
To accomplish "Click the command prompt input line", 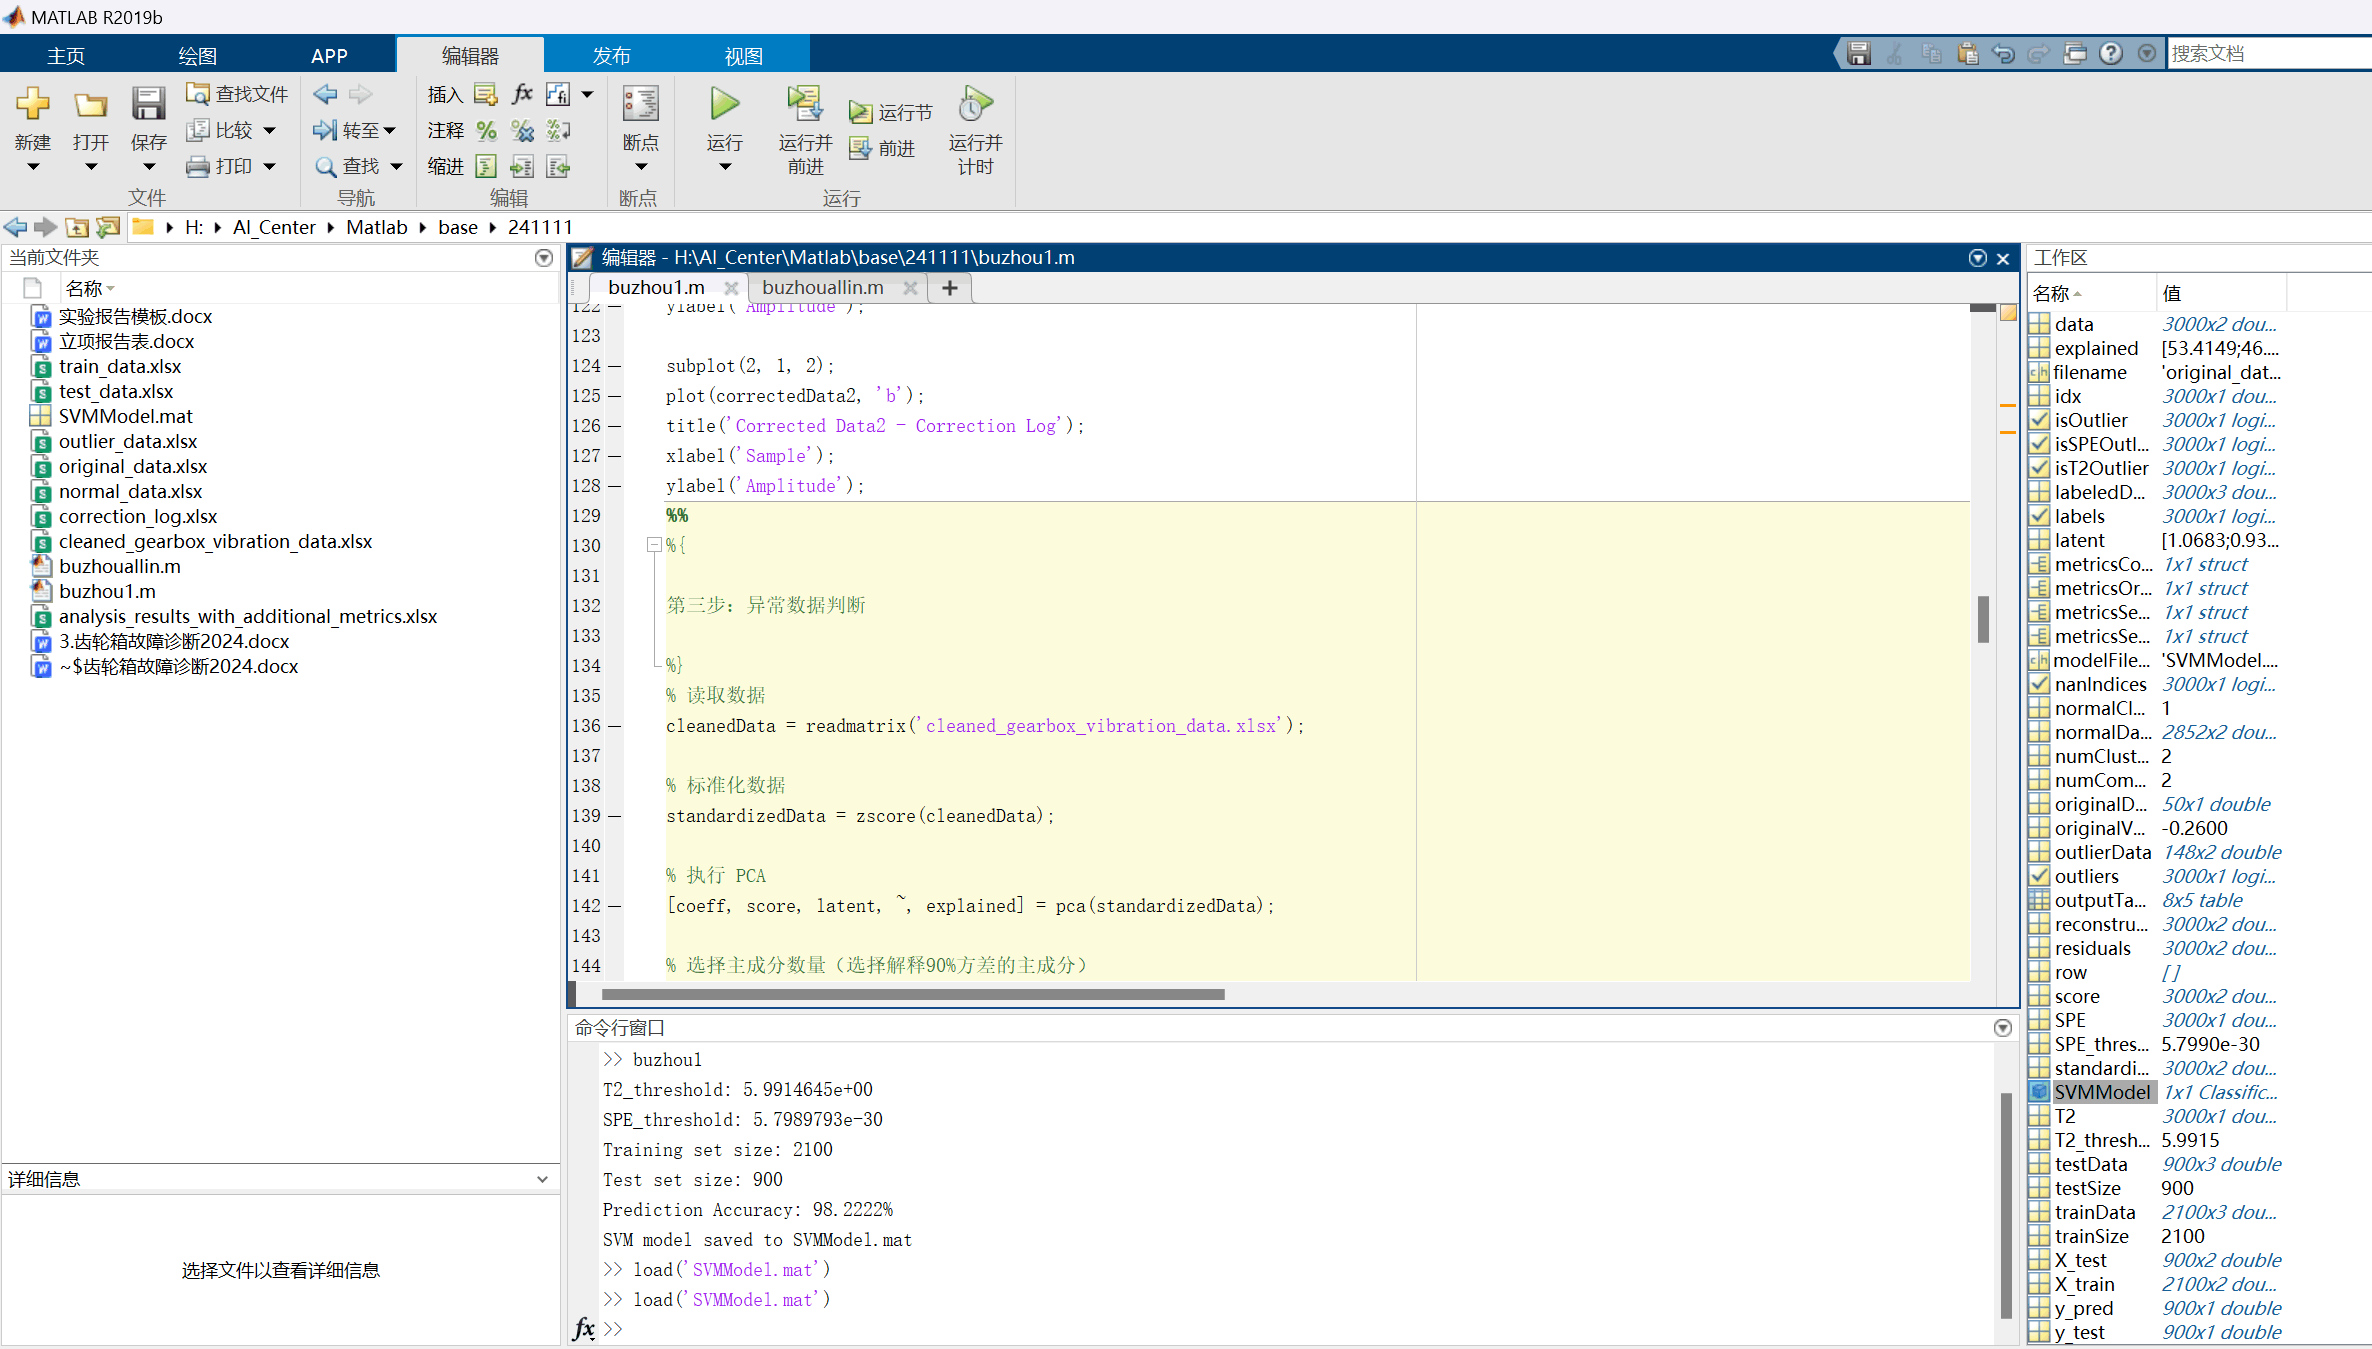I will coord(1300,1329).
